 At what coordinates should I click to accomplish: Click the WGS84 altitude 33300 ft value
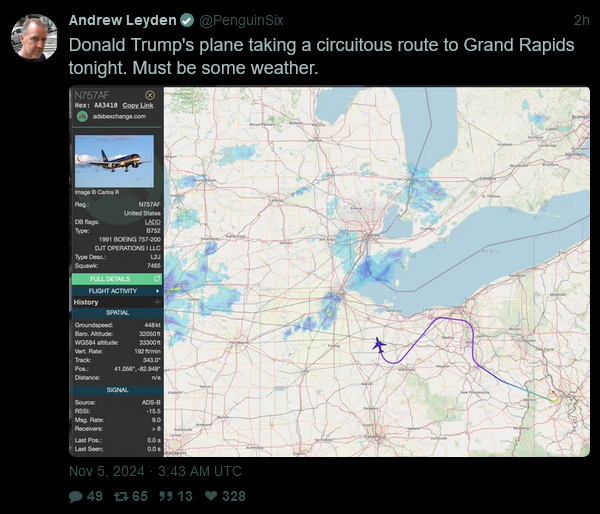click(x=150, y=342)
